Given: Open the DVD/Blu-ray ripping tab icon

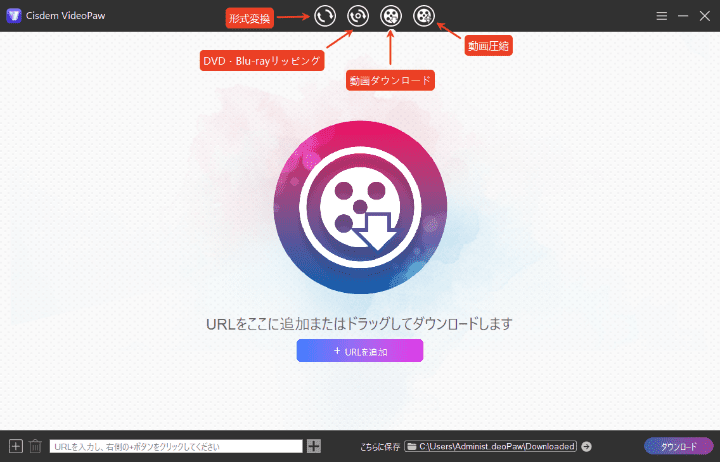Looking at the screenshot, I should (358, 16).
